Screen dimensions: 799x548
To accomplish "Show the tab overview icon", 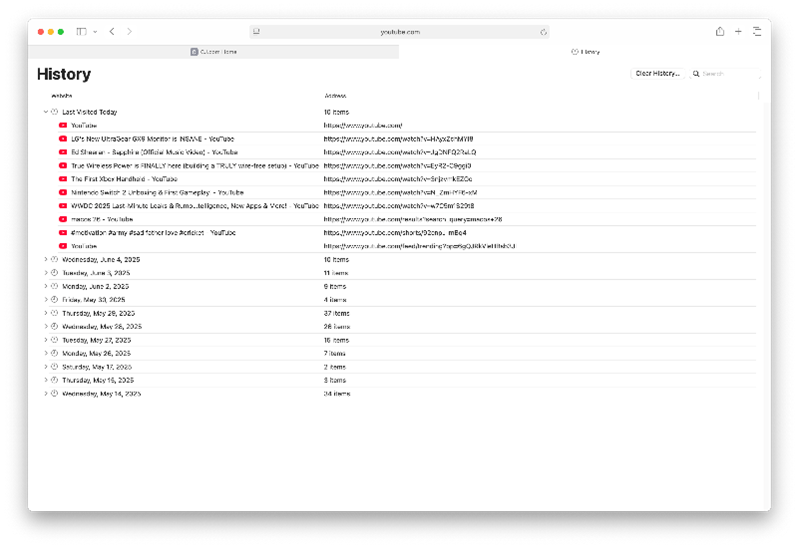I will coord(757,32).
